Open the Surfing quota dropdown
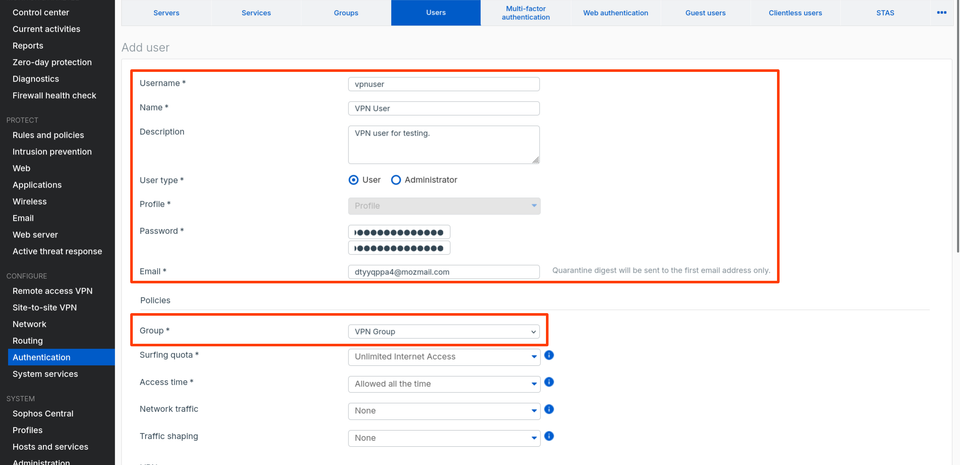 (x=444, y=357)
